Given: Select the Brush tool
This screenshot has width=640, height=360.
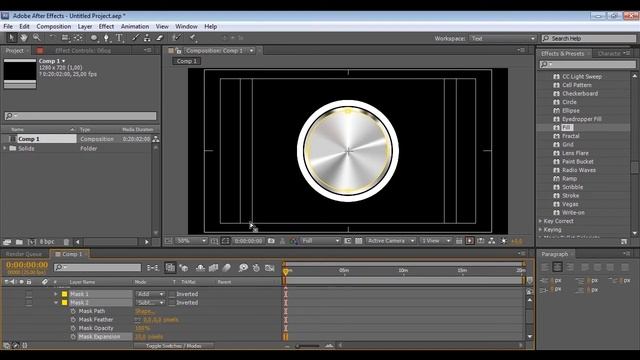Looking at the screenshot, I should 135,38.
